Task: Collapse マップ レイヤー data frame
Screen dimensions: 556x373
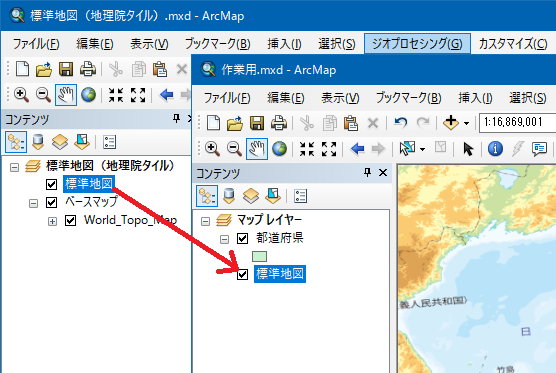Action: [x=205, y=221]
